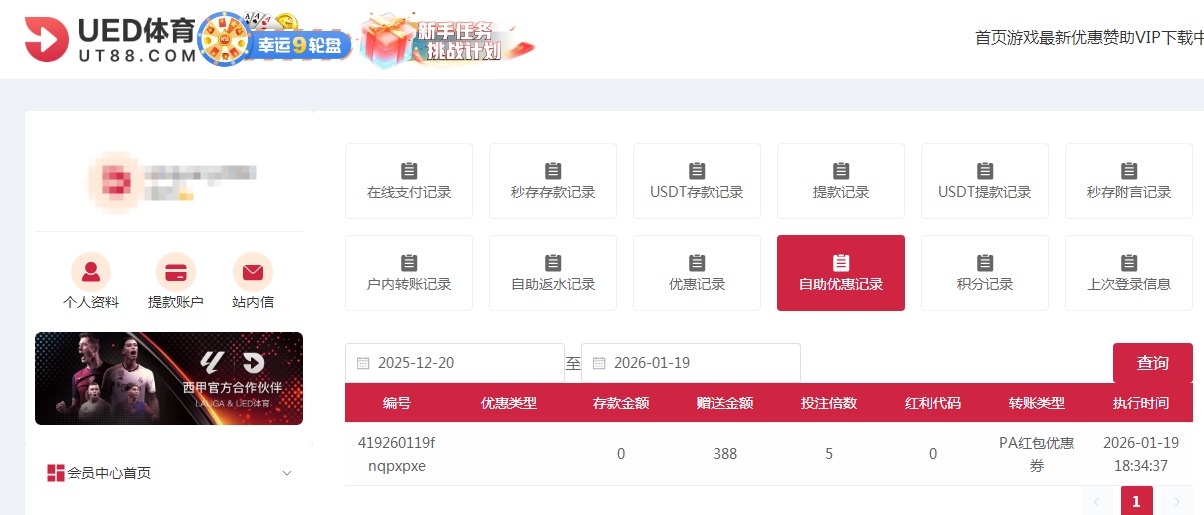Image resolution: width=1204 pixels, height=515 pixels.
Task: Open the 幸运9轮盘 lucky wheel banner
Action: pos(277,40)
